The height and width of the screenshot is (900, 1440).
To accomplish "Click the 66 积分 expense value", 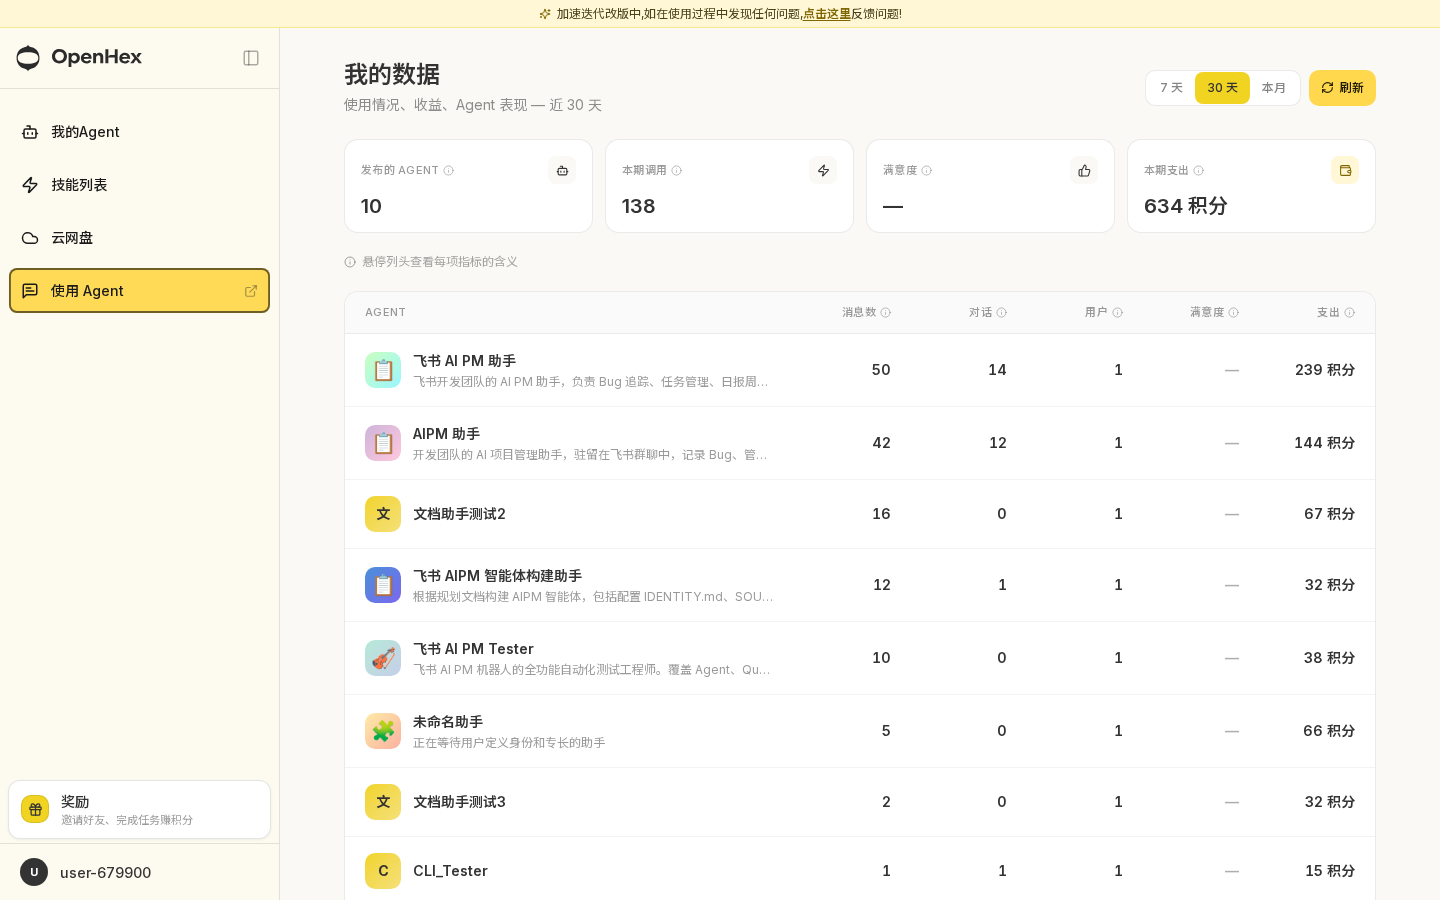I will (1329, 731).
